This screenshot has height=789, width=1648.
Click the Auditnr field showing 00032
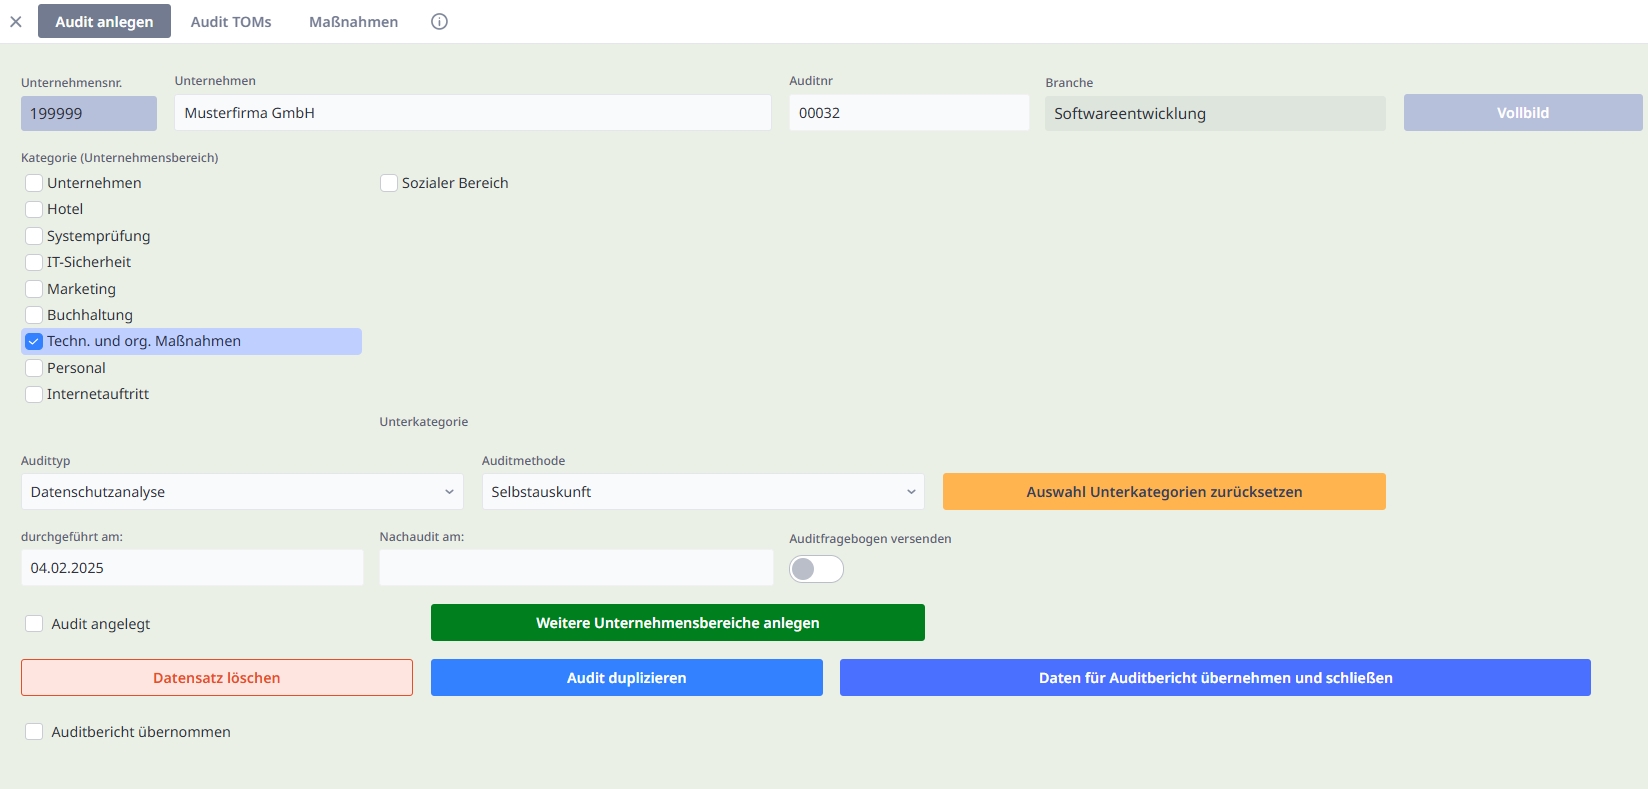[909, 113]
